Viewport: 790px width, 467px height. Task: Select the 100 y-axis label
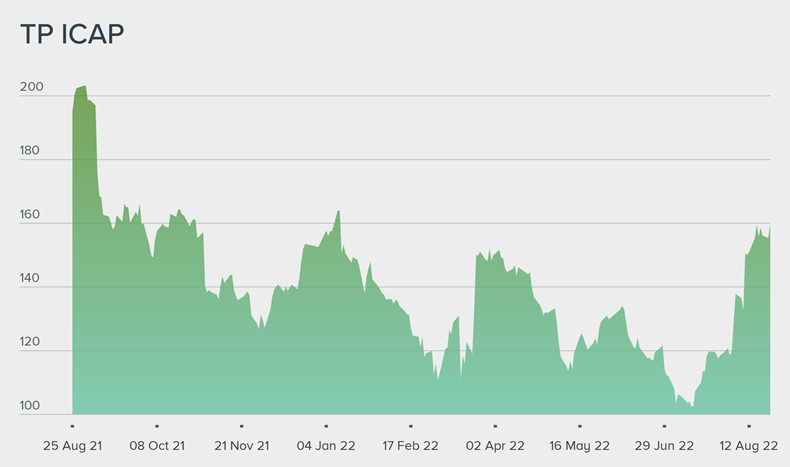(x=31, y=407)
